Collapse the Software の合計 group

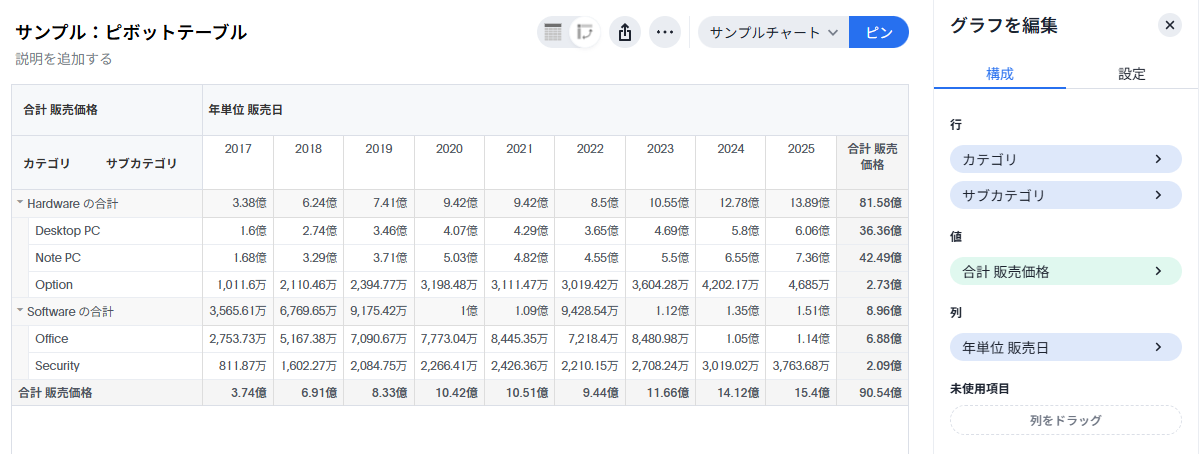point(20,312)
